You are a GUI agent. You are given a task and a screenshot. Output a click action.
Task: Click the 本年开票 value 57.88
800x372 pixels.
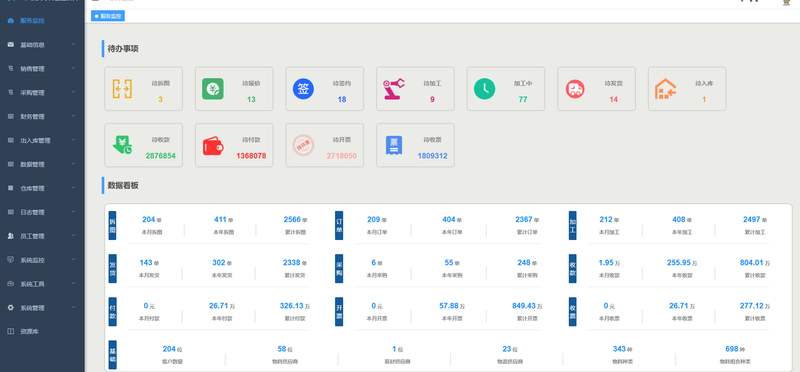pos(449,306)
